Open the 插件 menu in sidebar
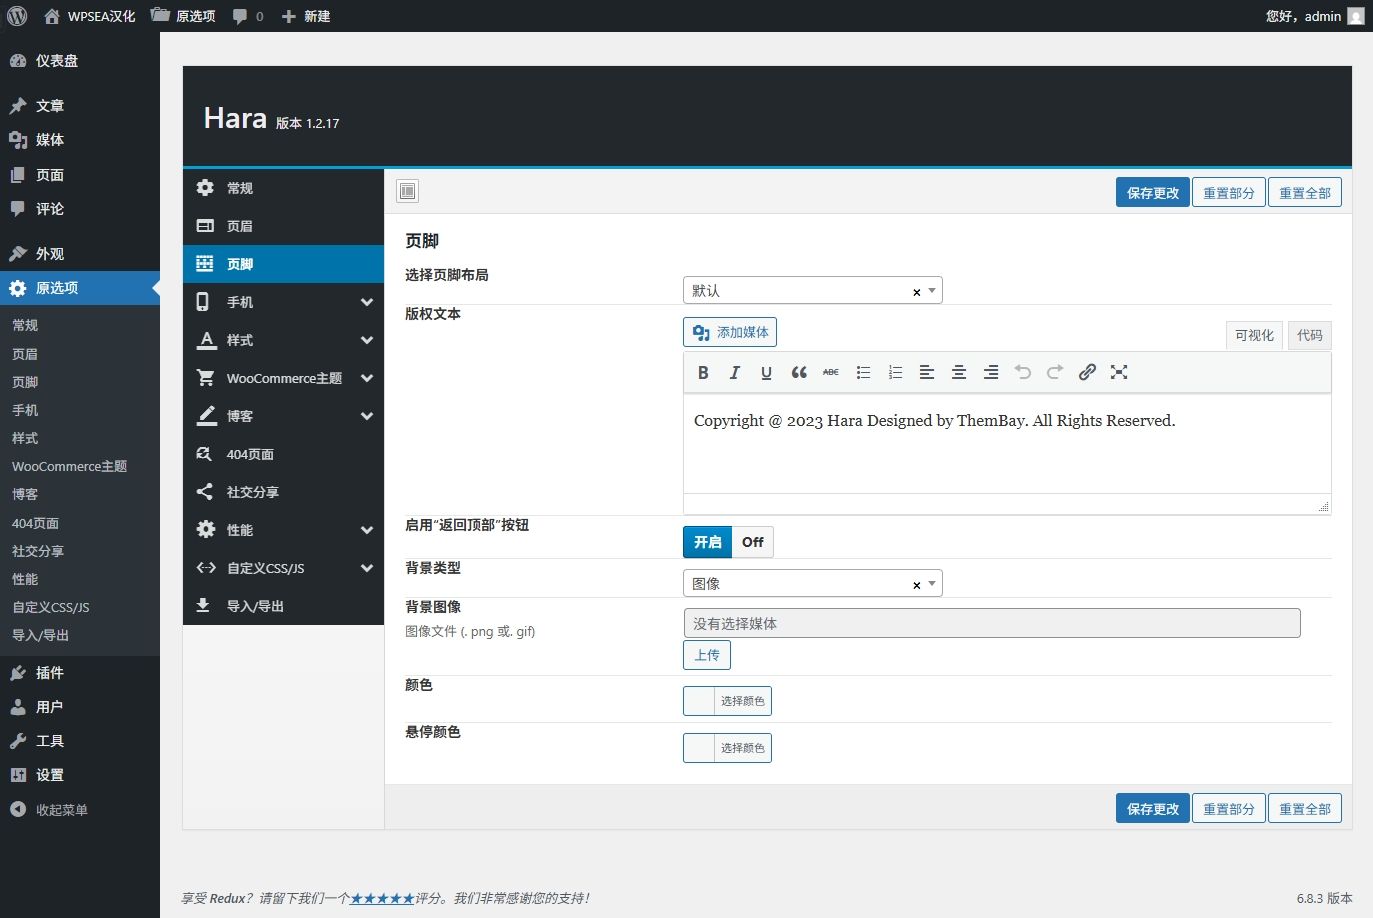 (x=50, y=673)
